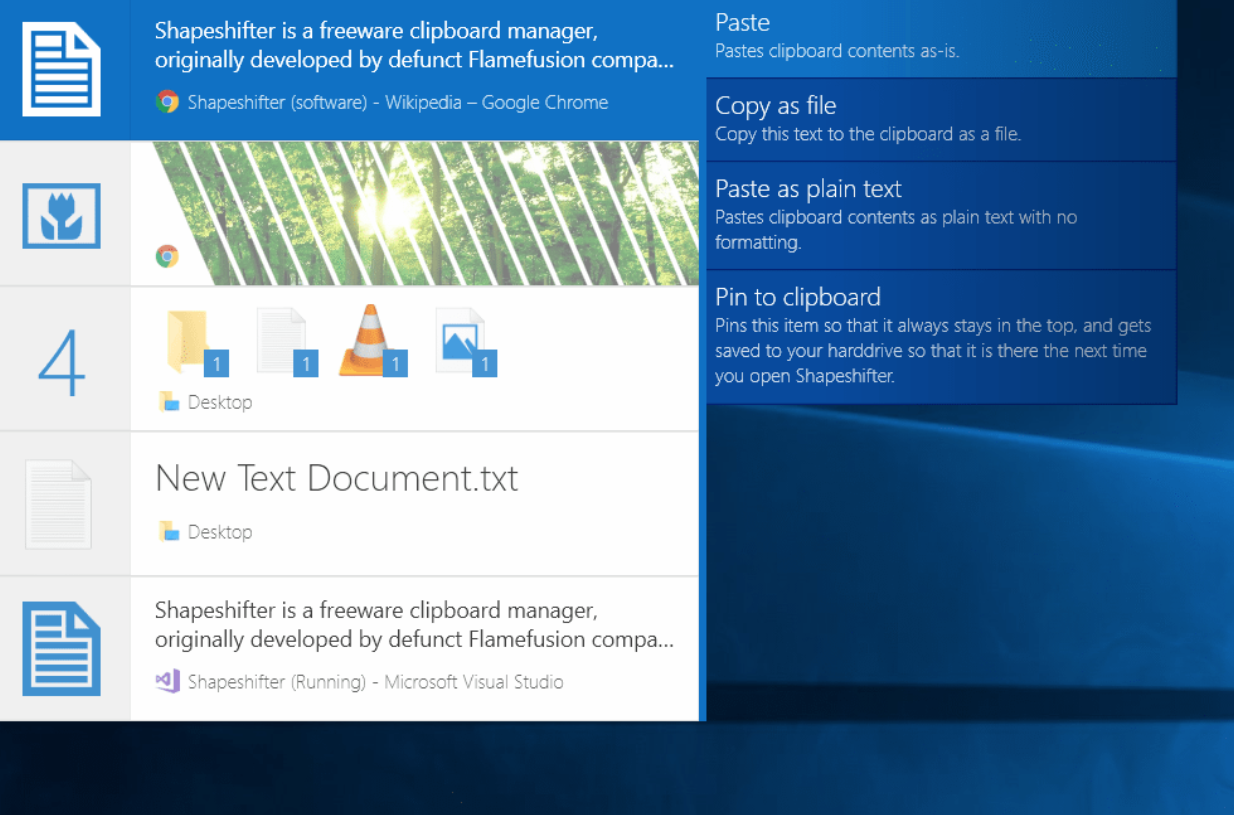Screen dimensions: 1234x815
Task: Click the Desktop label under New Text Document.txt
Action: coord(220,532)
